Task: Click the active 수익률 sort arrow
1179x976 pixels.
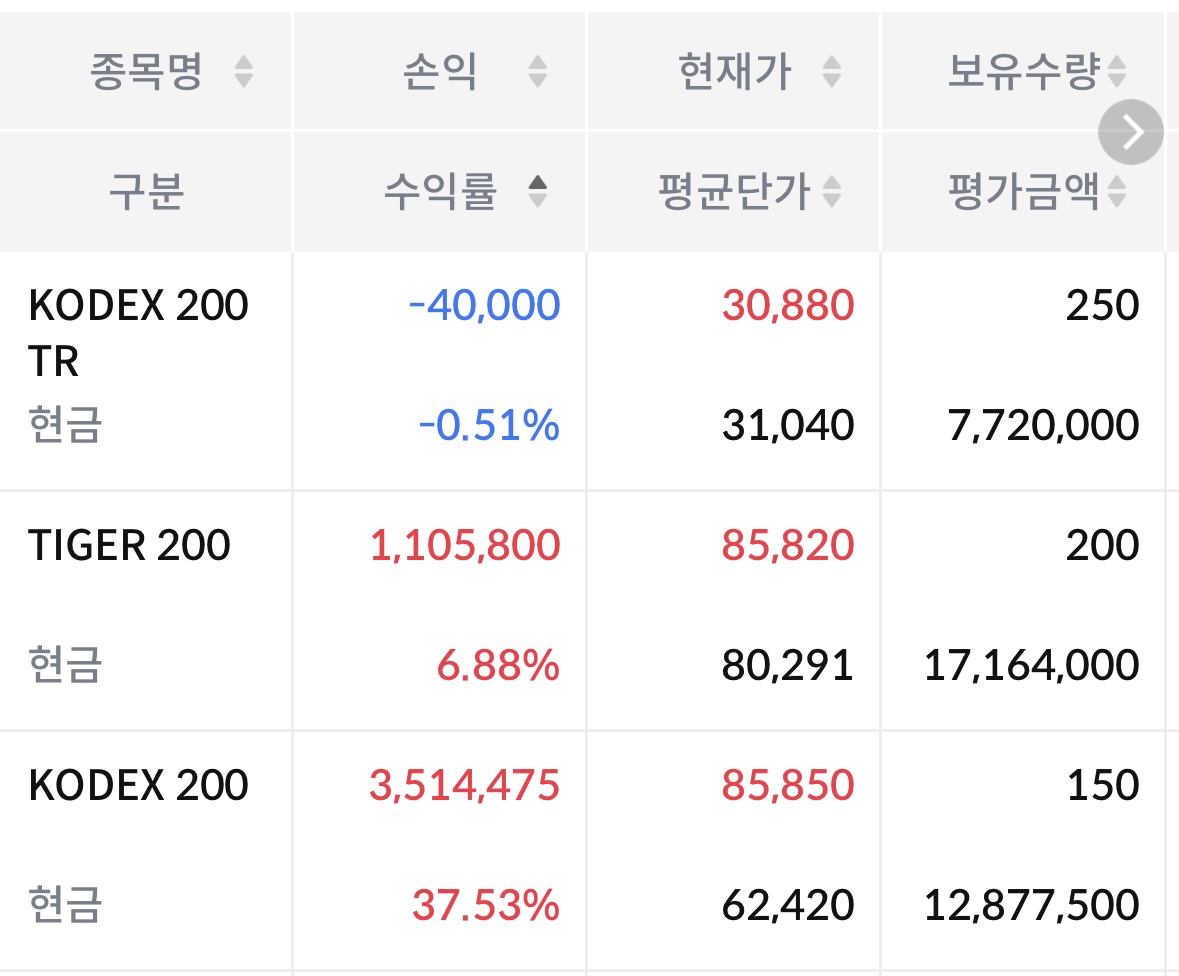Action: pos(538,191)
